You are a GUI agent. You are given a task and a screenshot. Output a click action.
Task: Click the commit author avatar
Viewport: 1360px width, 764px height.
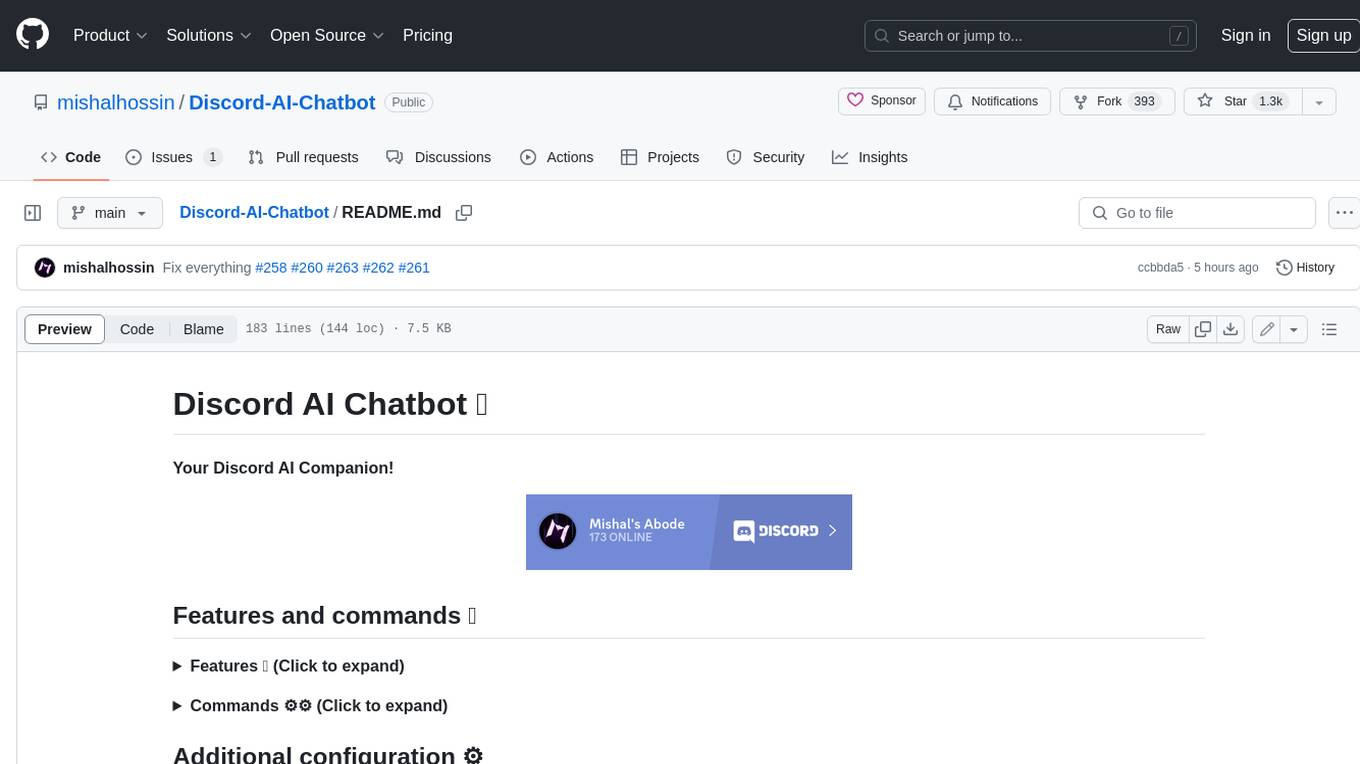click(x=44, y=267)
